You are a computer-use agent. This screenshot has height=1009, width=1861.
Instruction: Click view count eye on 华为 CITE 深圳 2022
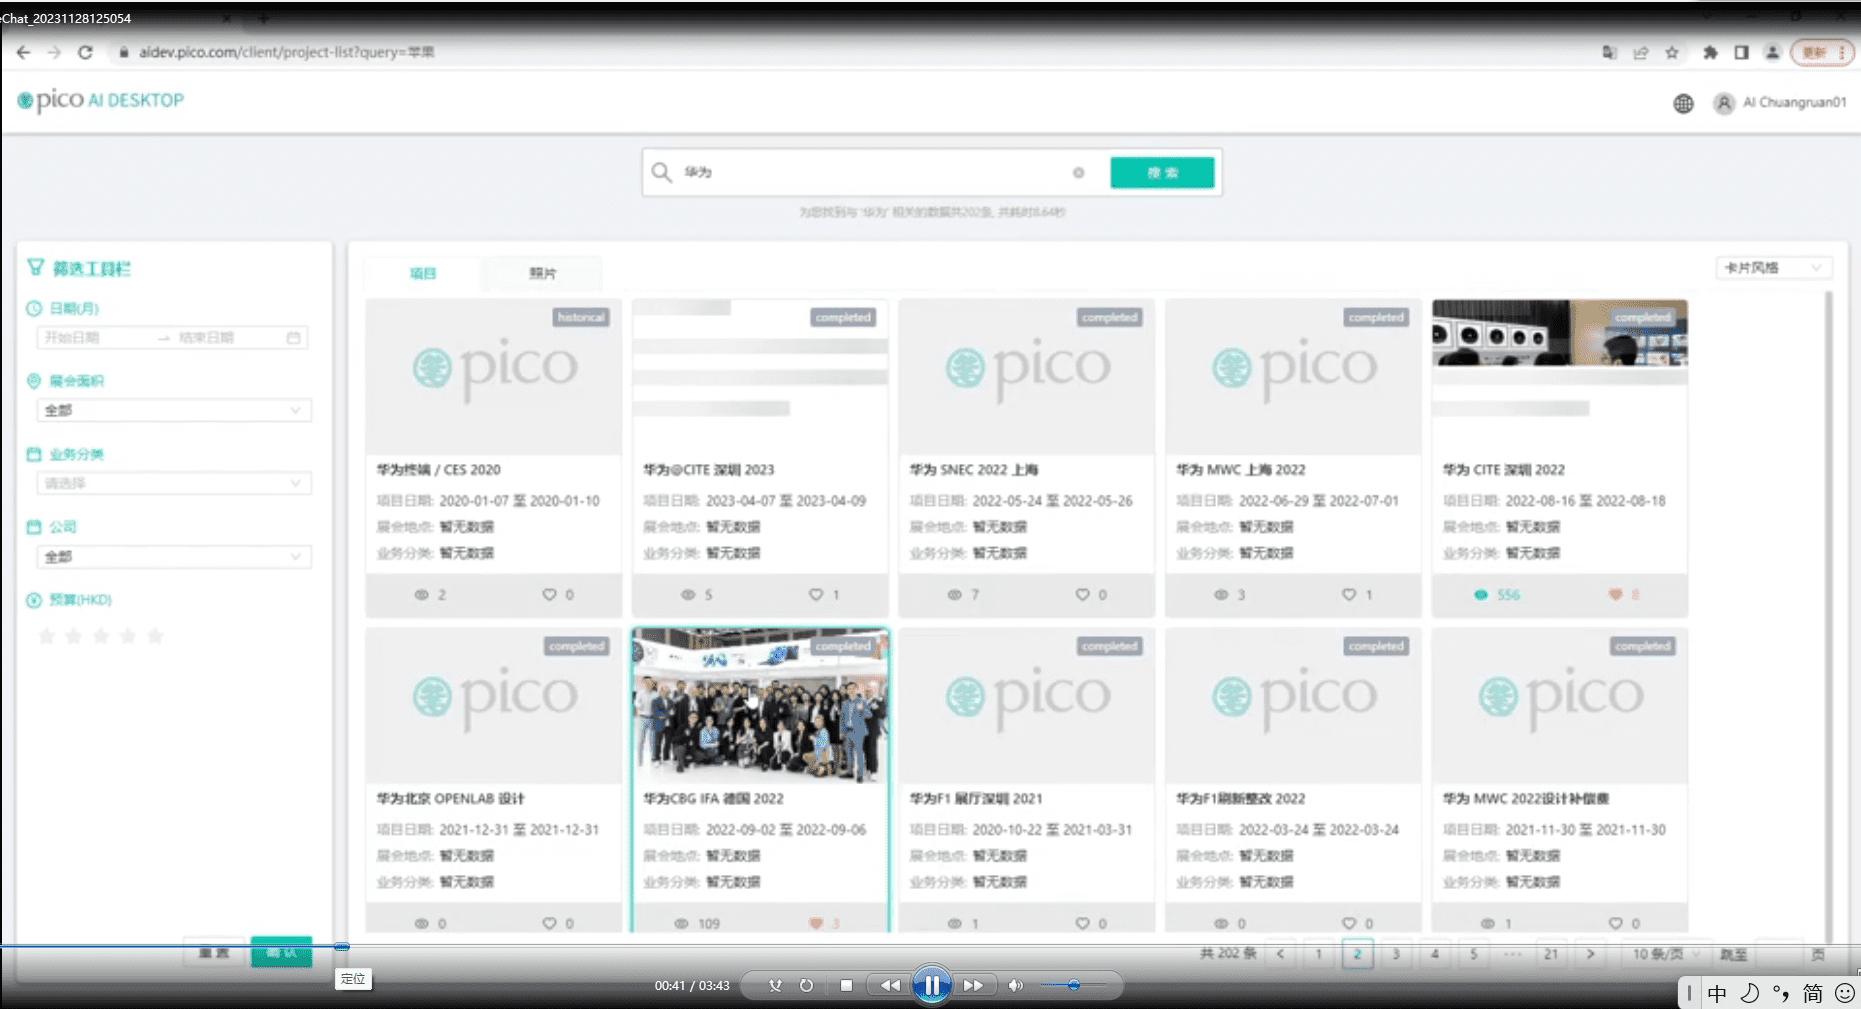click(x=1481, y=595)
